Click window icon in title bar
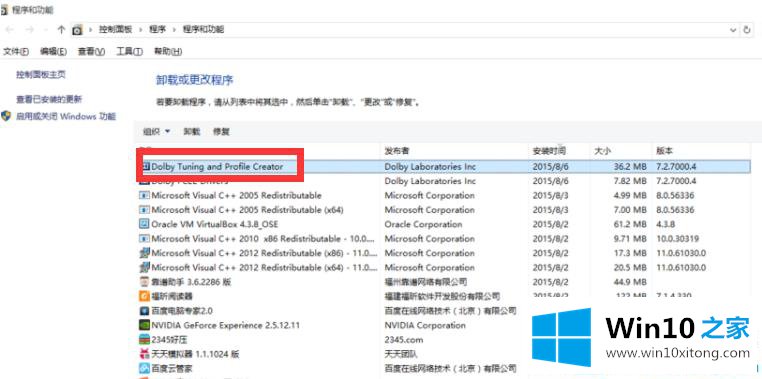The height and width of the screenshot is (379, 762). pyautogui.click(x=4, y=9)
